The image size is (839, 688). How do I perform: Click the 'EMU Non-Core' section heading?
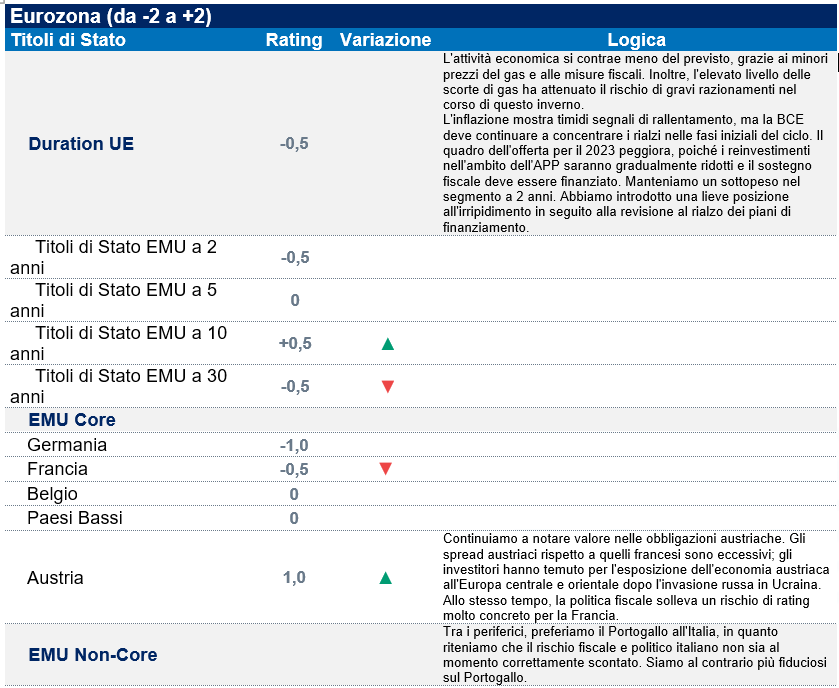coord(93,655)
